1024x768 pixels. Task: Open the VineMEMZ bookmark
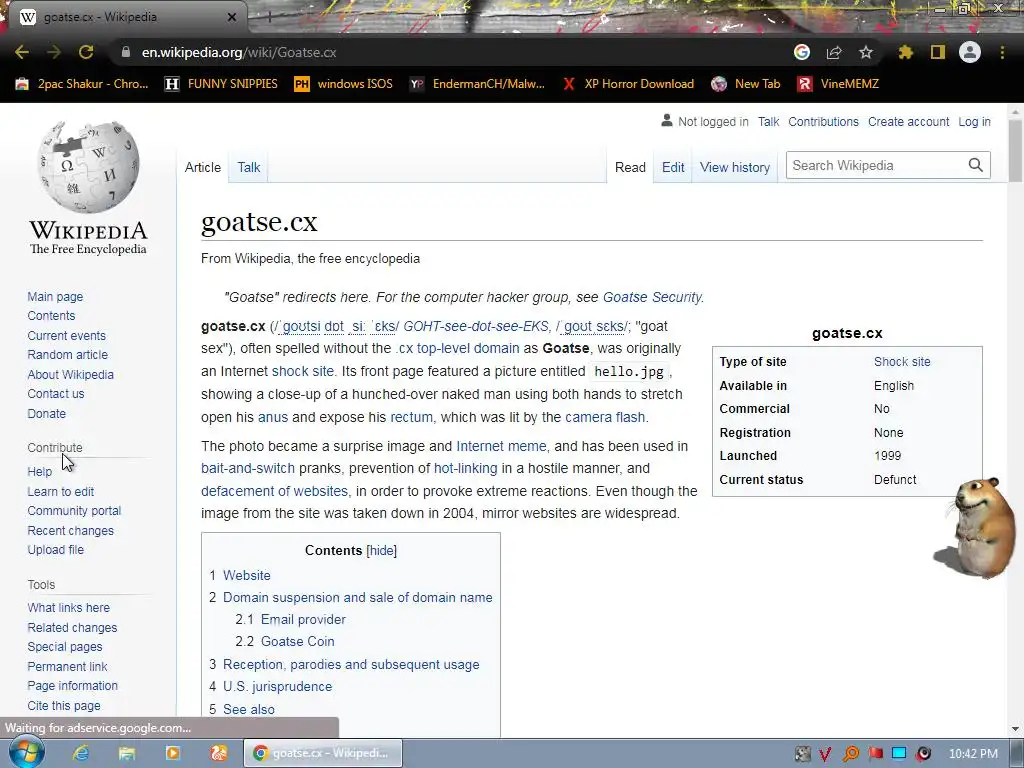[x=839, y=84]
